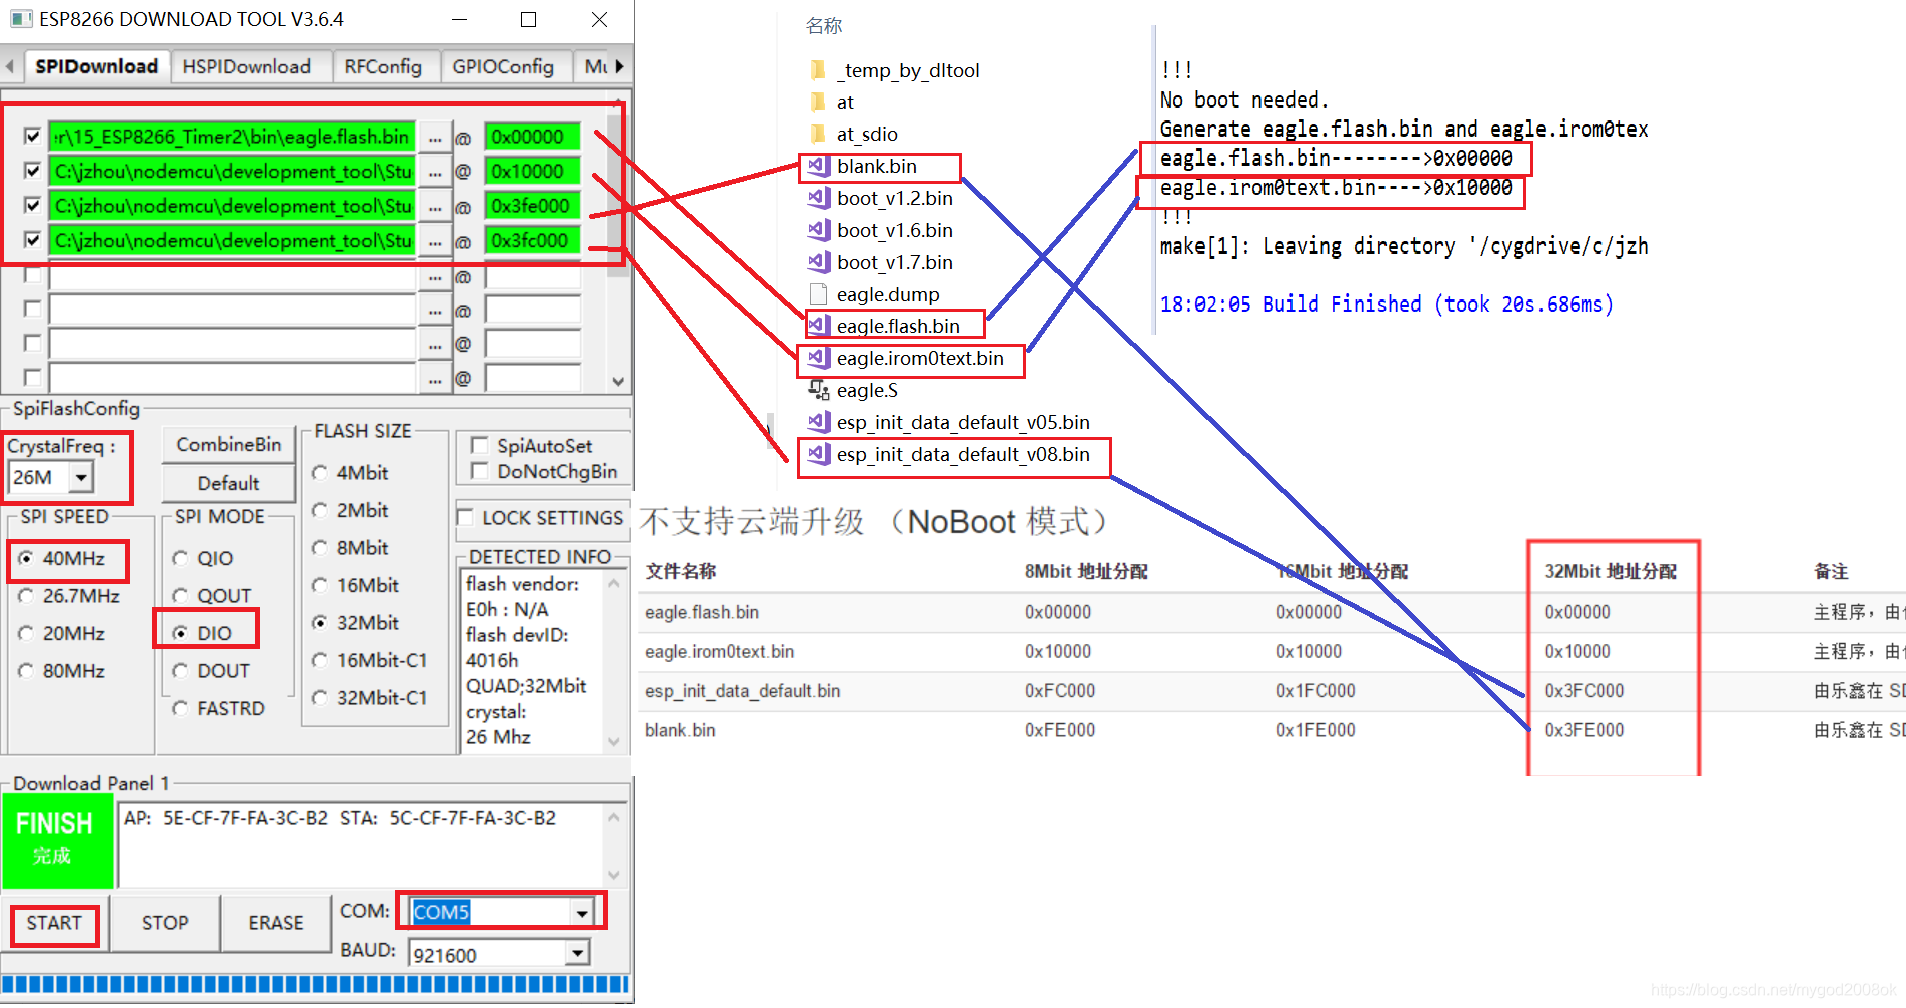Toggle checkbox of the 0x10000 row
The width and height of the screenshot is (1906, 1008).
pyautogui.click(x=33, y=172)
